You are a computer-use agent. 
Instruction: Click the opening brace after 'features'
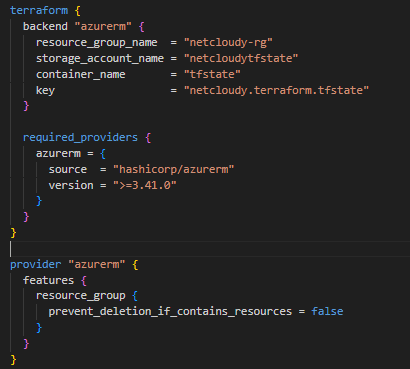tap(84, 281)
